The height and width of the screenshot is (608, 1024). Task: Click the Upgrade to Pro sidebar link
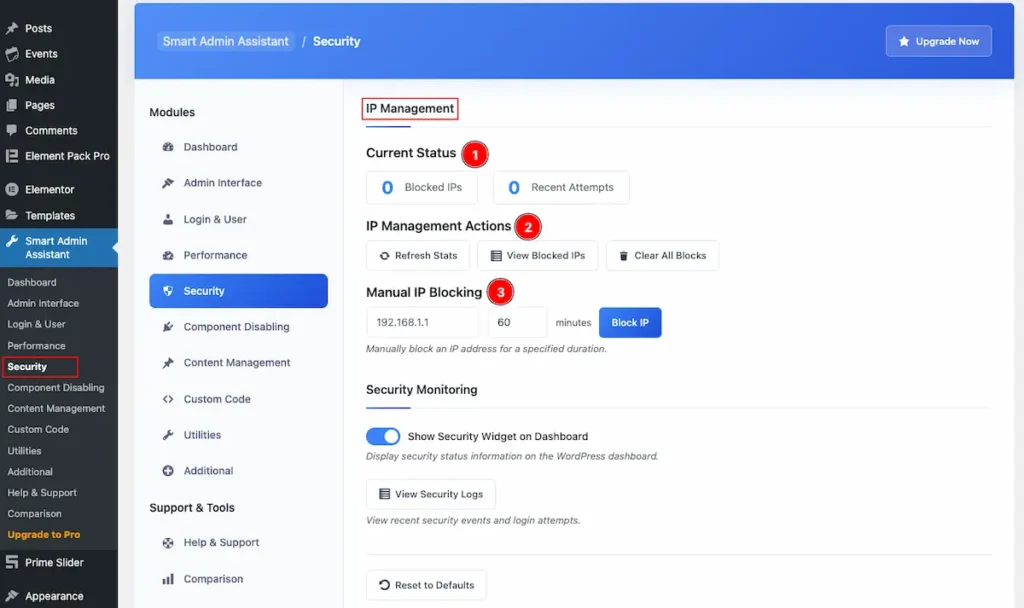[x=44, y=534]
